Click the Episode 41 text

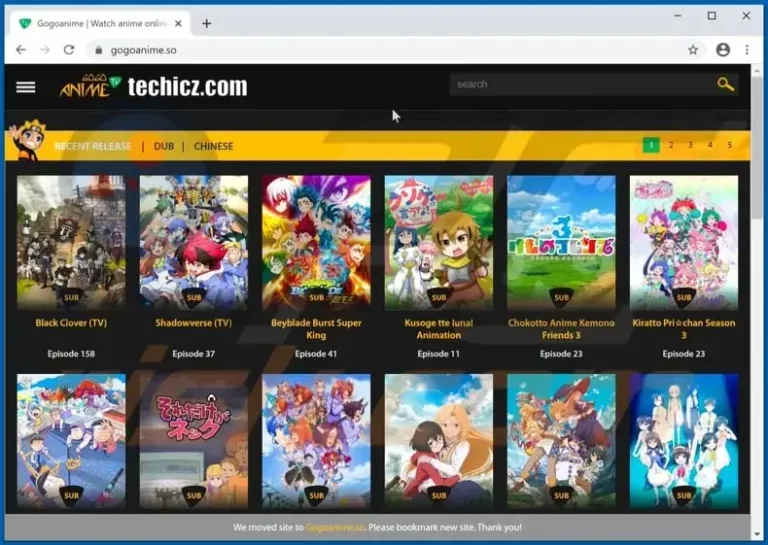pos(316,354)
